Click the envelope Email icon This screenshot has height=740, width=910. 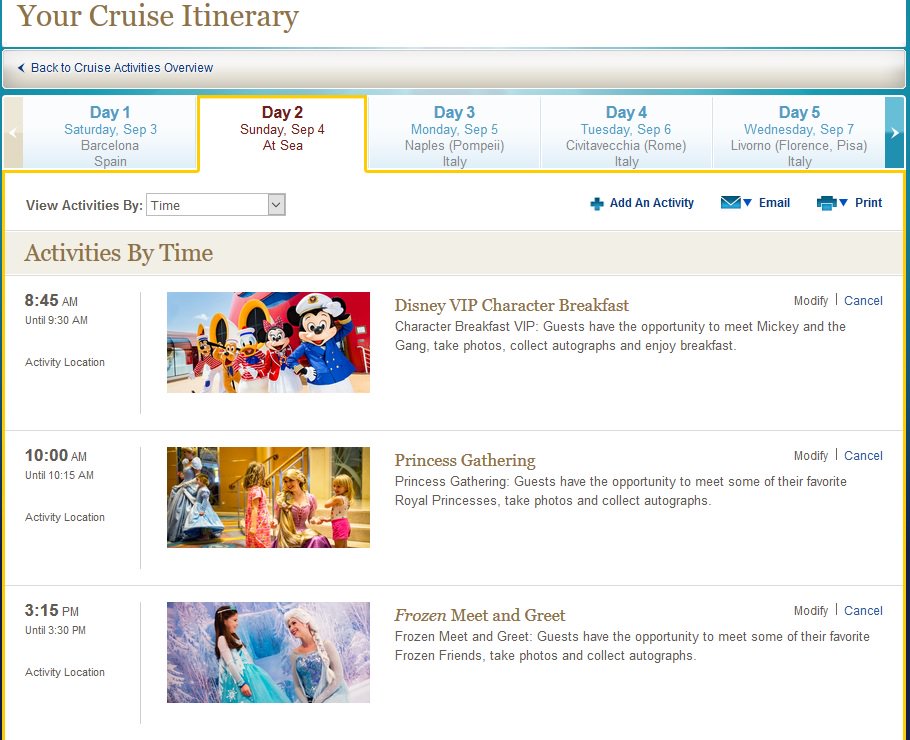click(730, 203)
